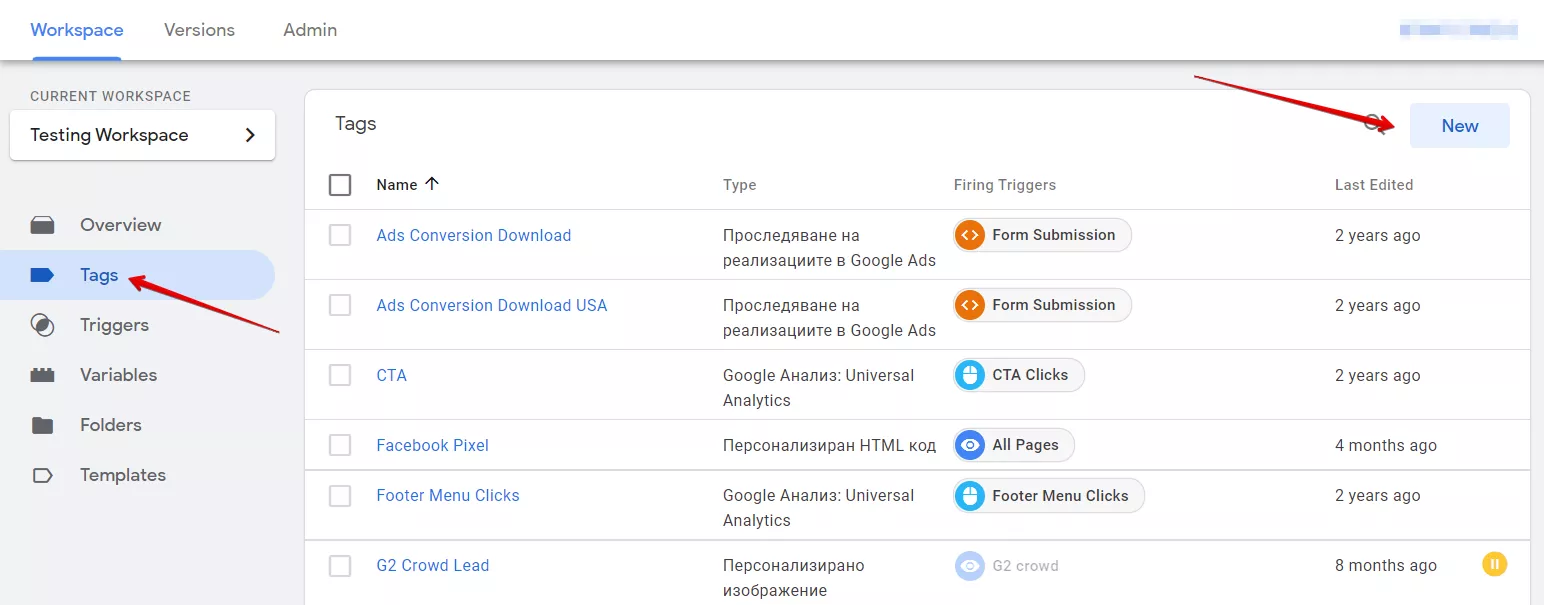This screenshot has height=605, width=1544.
Task: Select Tags in the sidebar
Action: 137,275
